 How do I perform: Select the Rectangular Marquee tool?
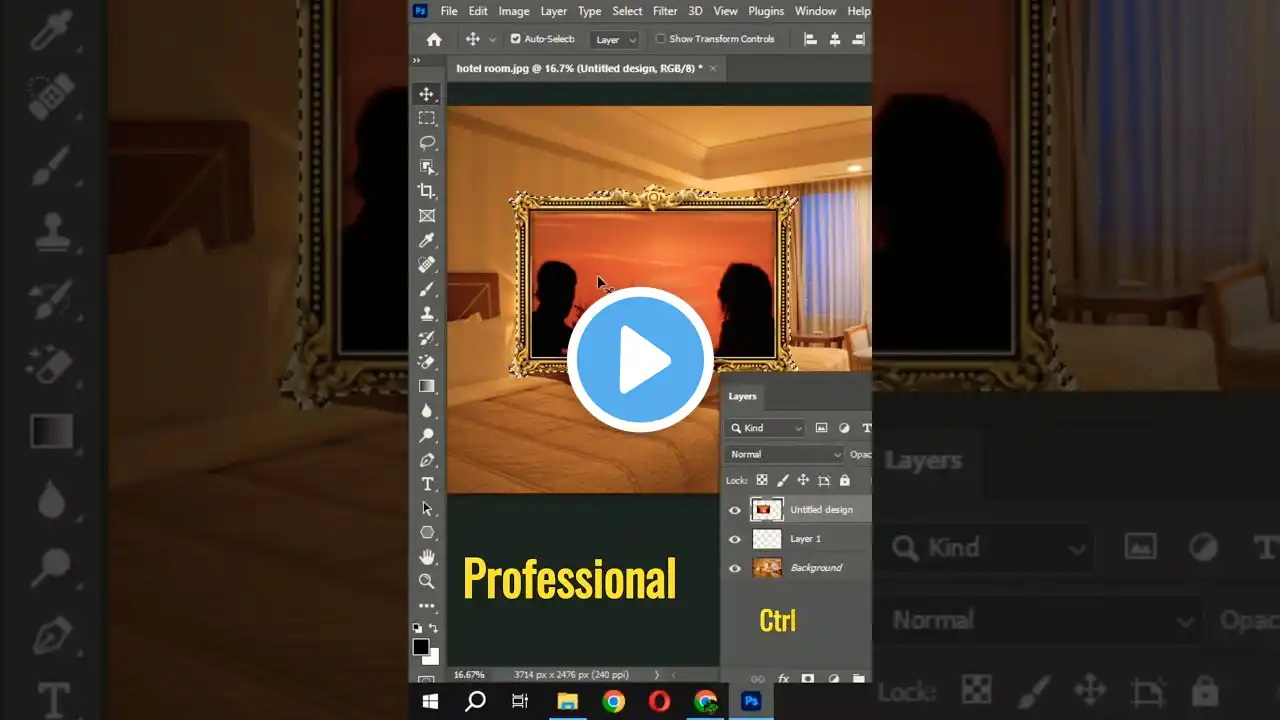click(x=427, y=118)
